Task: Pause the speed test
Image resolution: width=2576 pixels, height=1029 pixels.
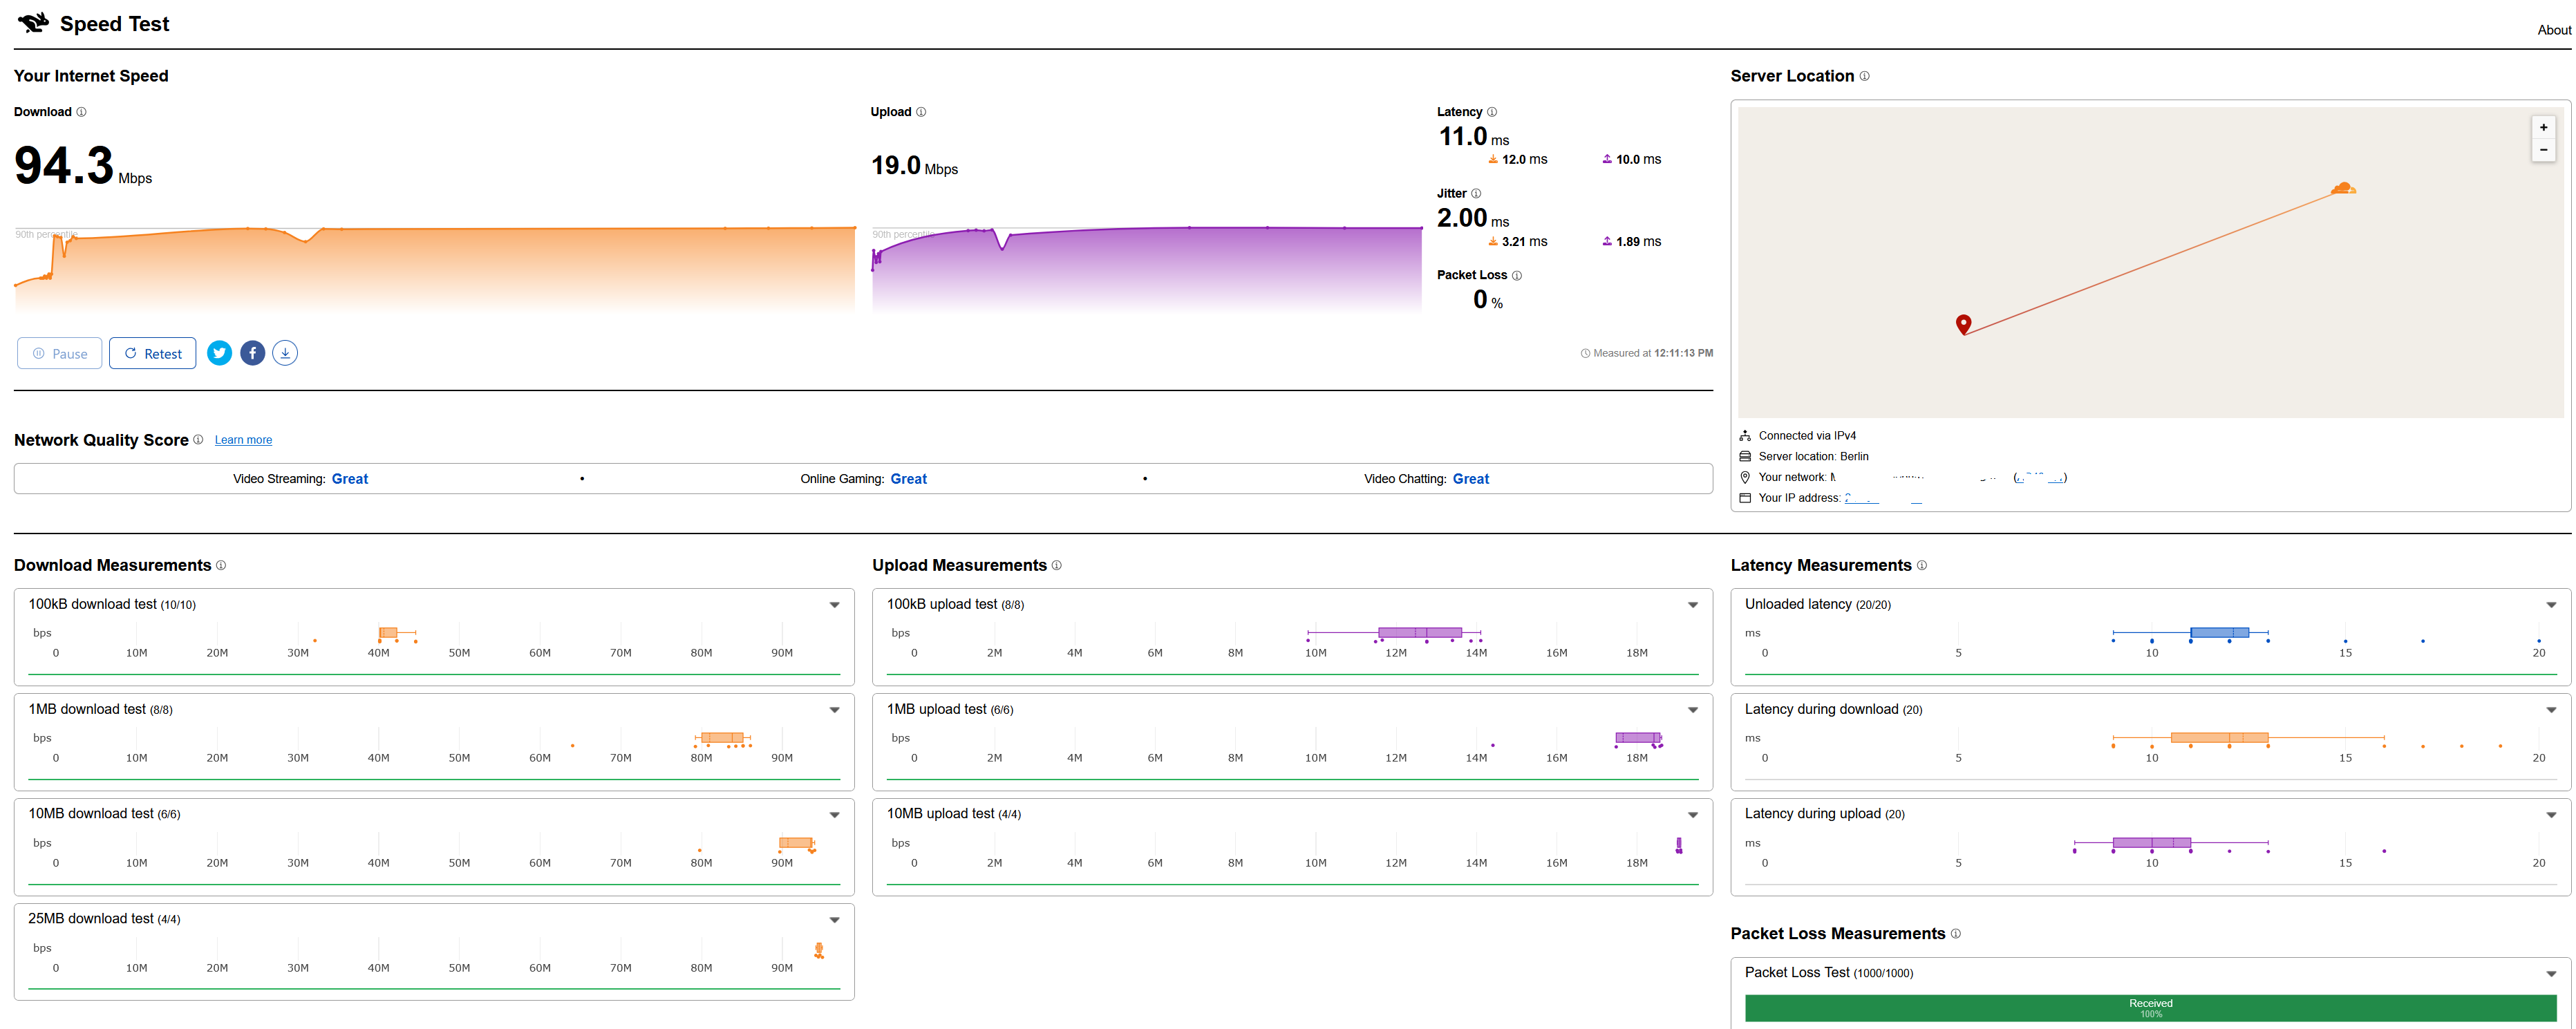Action: coord(60,353)
